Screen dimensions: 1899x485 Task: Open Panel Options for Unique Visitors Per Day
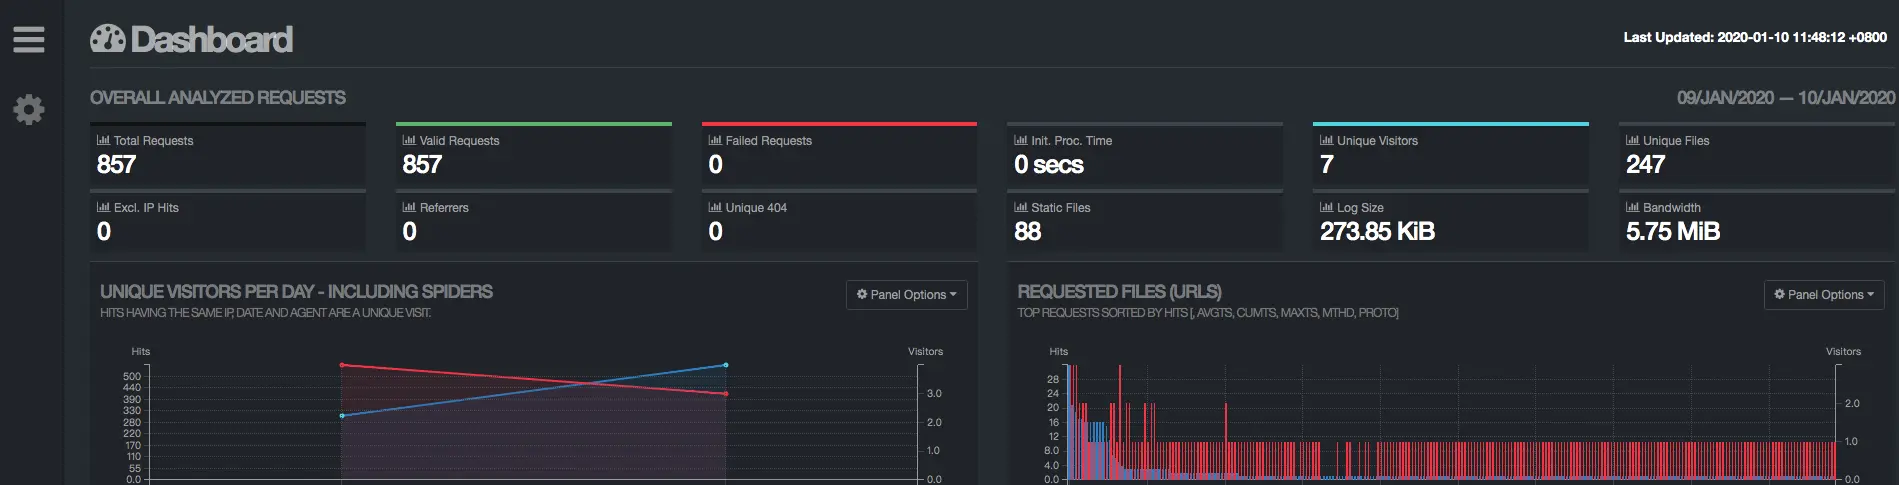[907, 294]
